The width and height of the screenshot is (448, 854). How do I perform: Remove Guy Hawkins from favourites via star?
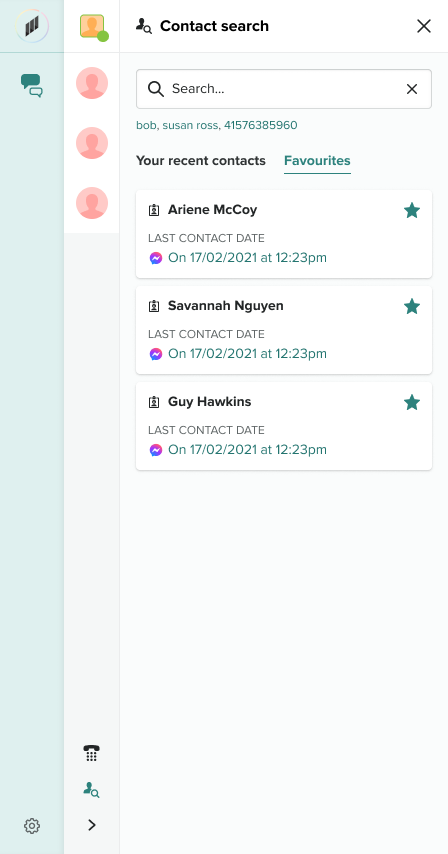point(412,402)
